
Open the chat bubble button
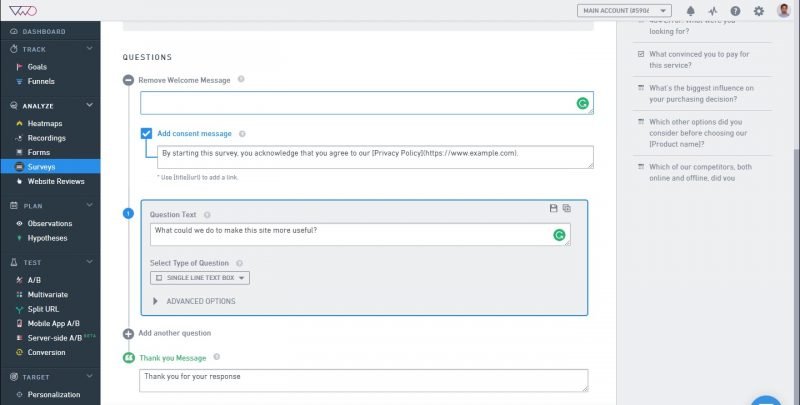pyautogui.click(x=766, y=400)
